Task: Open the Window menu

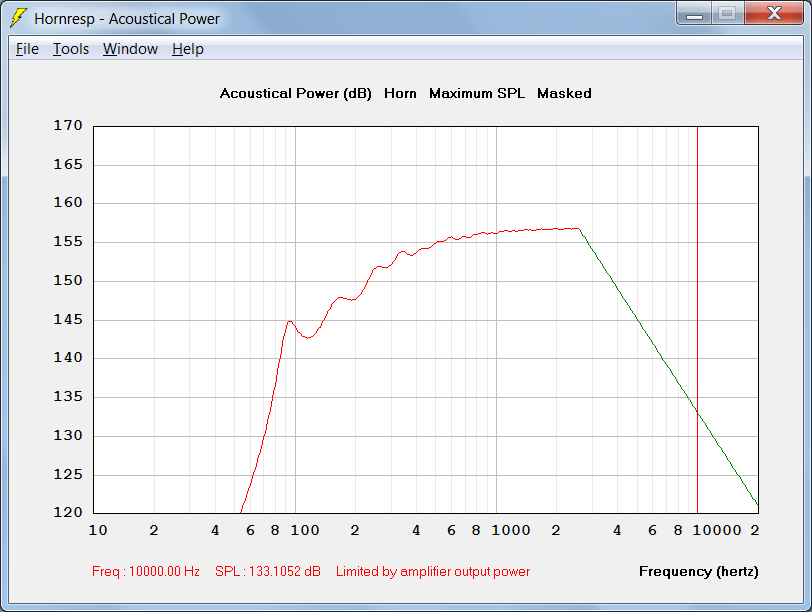Action: tap(130, 49)
